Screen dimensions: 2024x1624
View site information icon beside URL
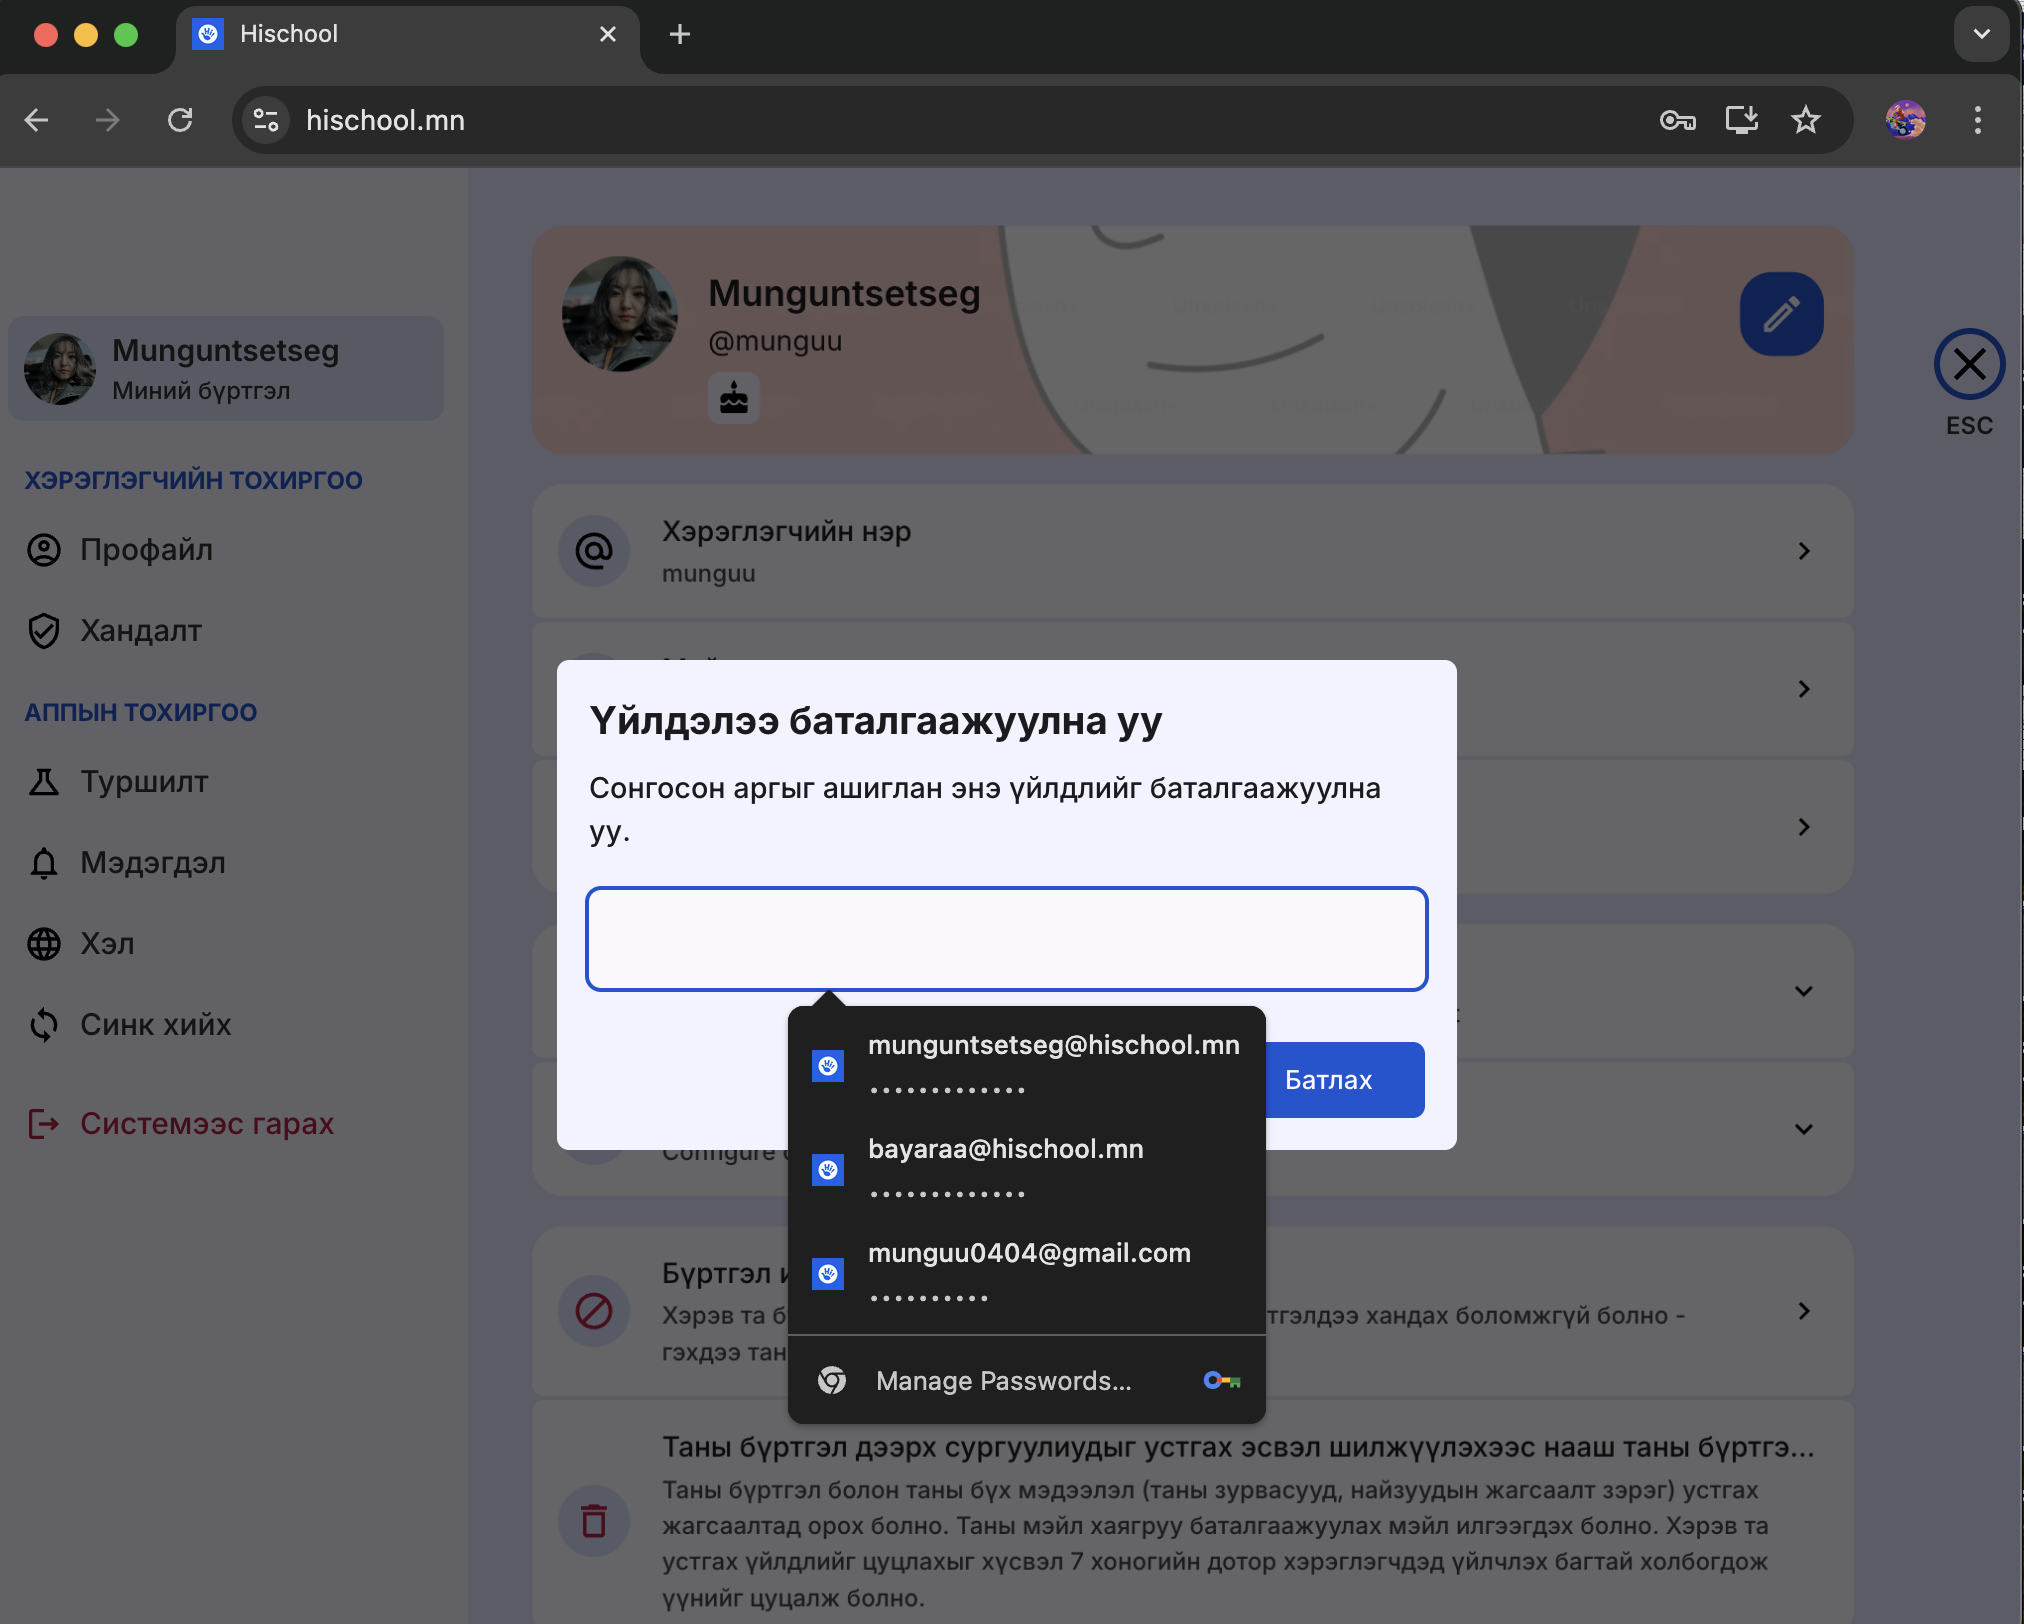pyautogui.click(x=266, y=121)
